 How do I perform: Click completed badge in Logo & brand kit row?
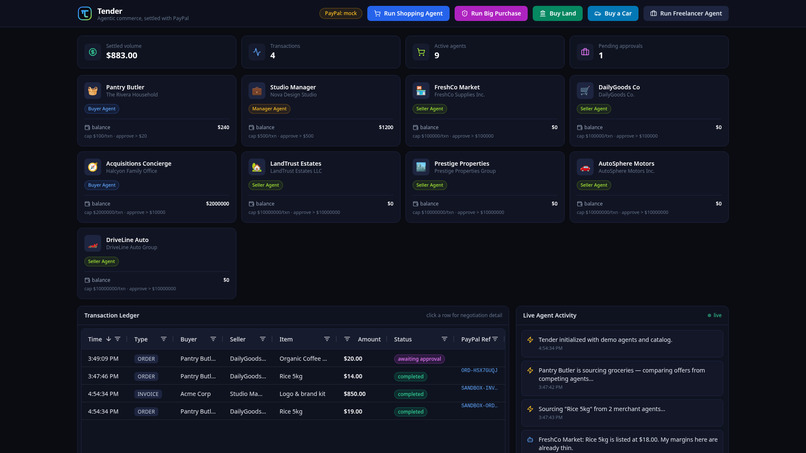[410, 394]
